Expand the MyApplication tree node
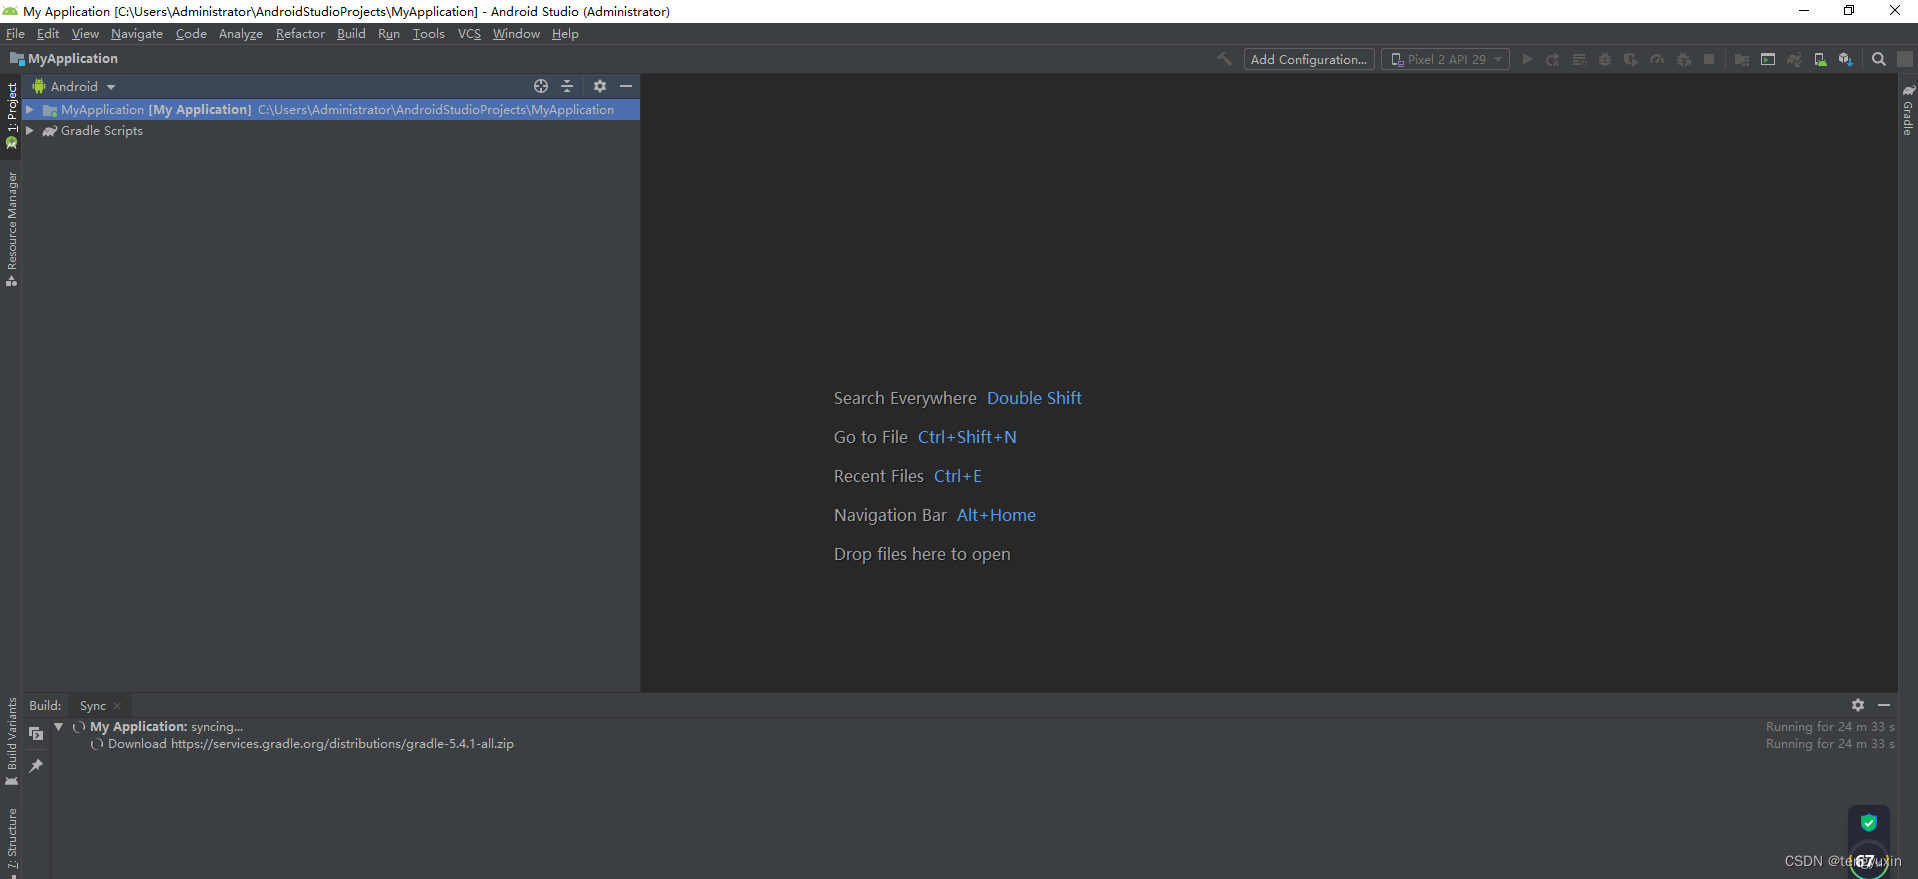This screenshot has height=879, width=1918. coord(30,110)
